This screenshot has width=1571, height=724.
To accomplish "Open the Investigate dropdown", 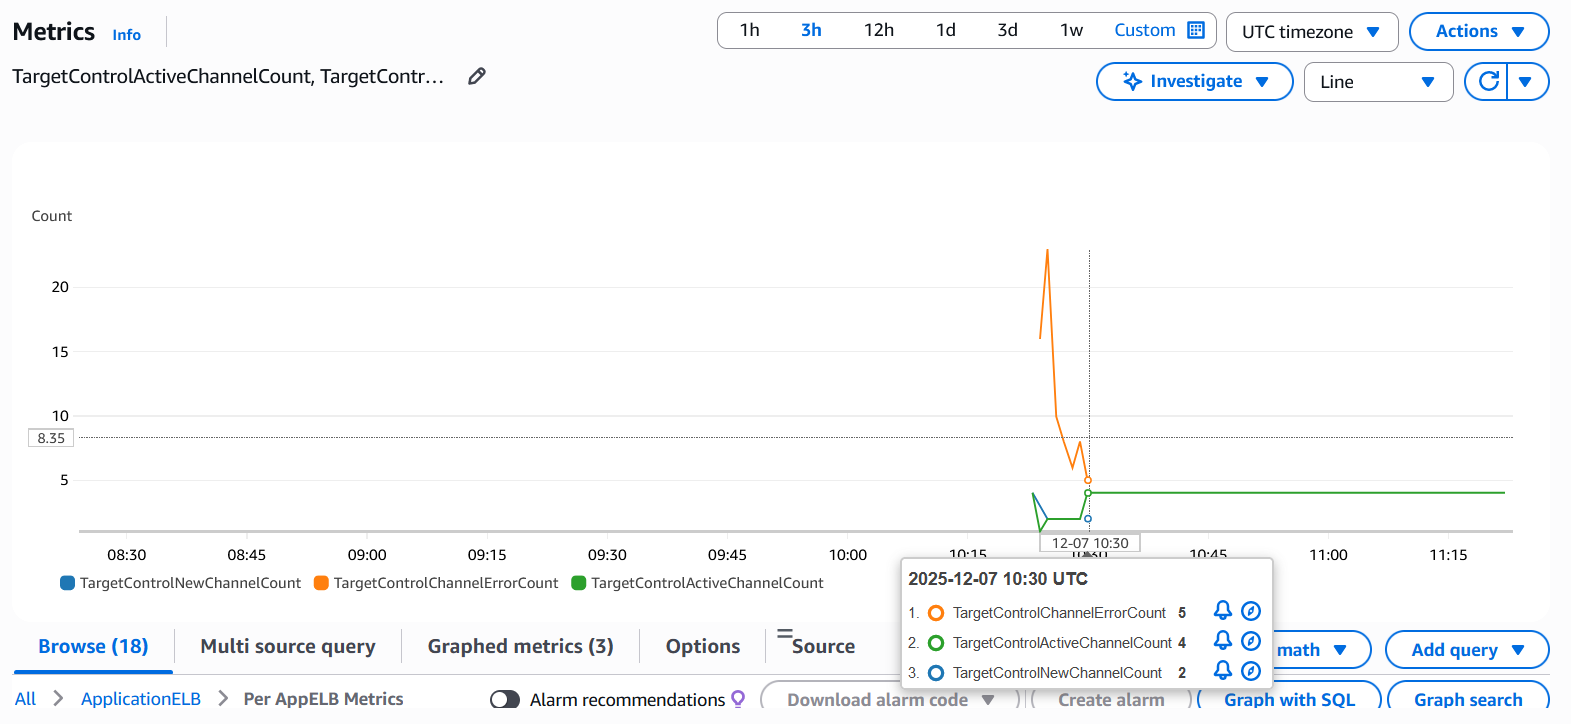I will click(1195, 81).
